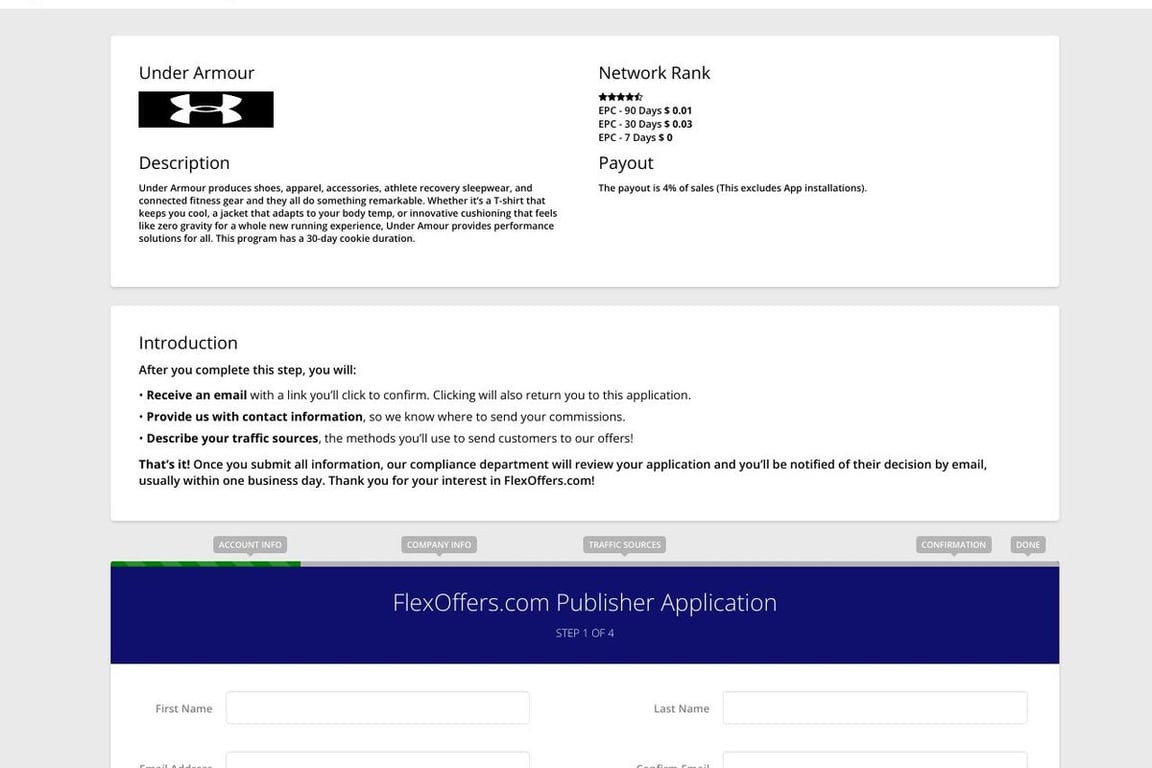Click the Email Address text box
1152x768 pixels.
pyautogui.click(x=377, y=762)
